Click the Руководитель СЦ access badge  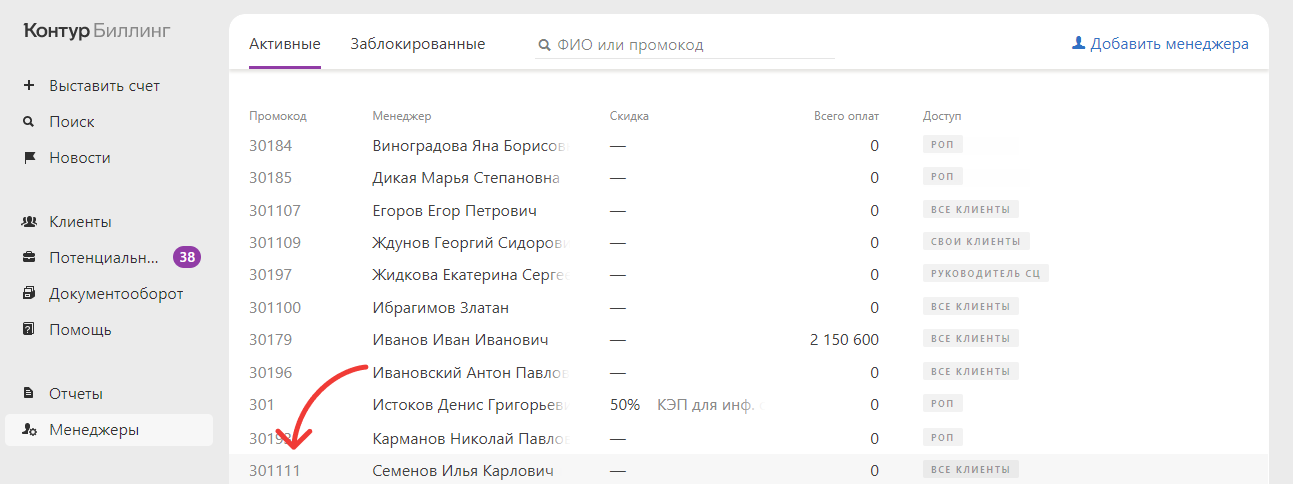(985, 274)
